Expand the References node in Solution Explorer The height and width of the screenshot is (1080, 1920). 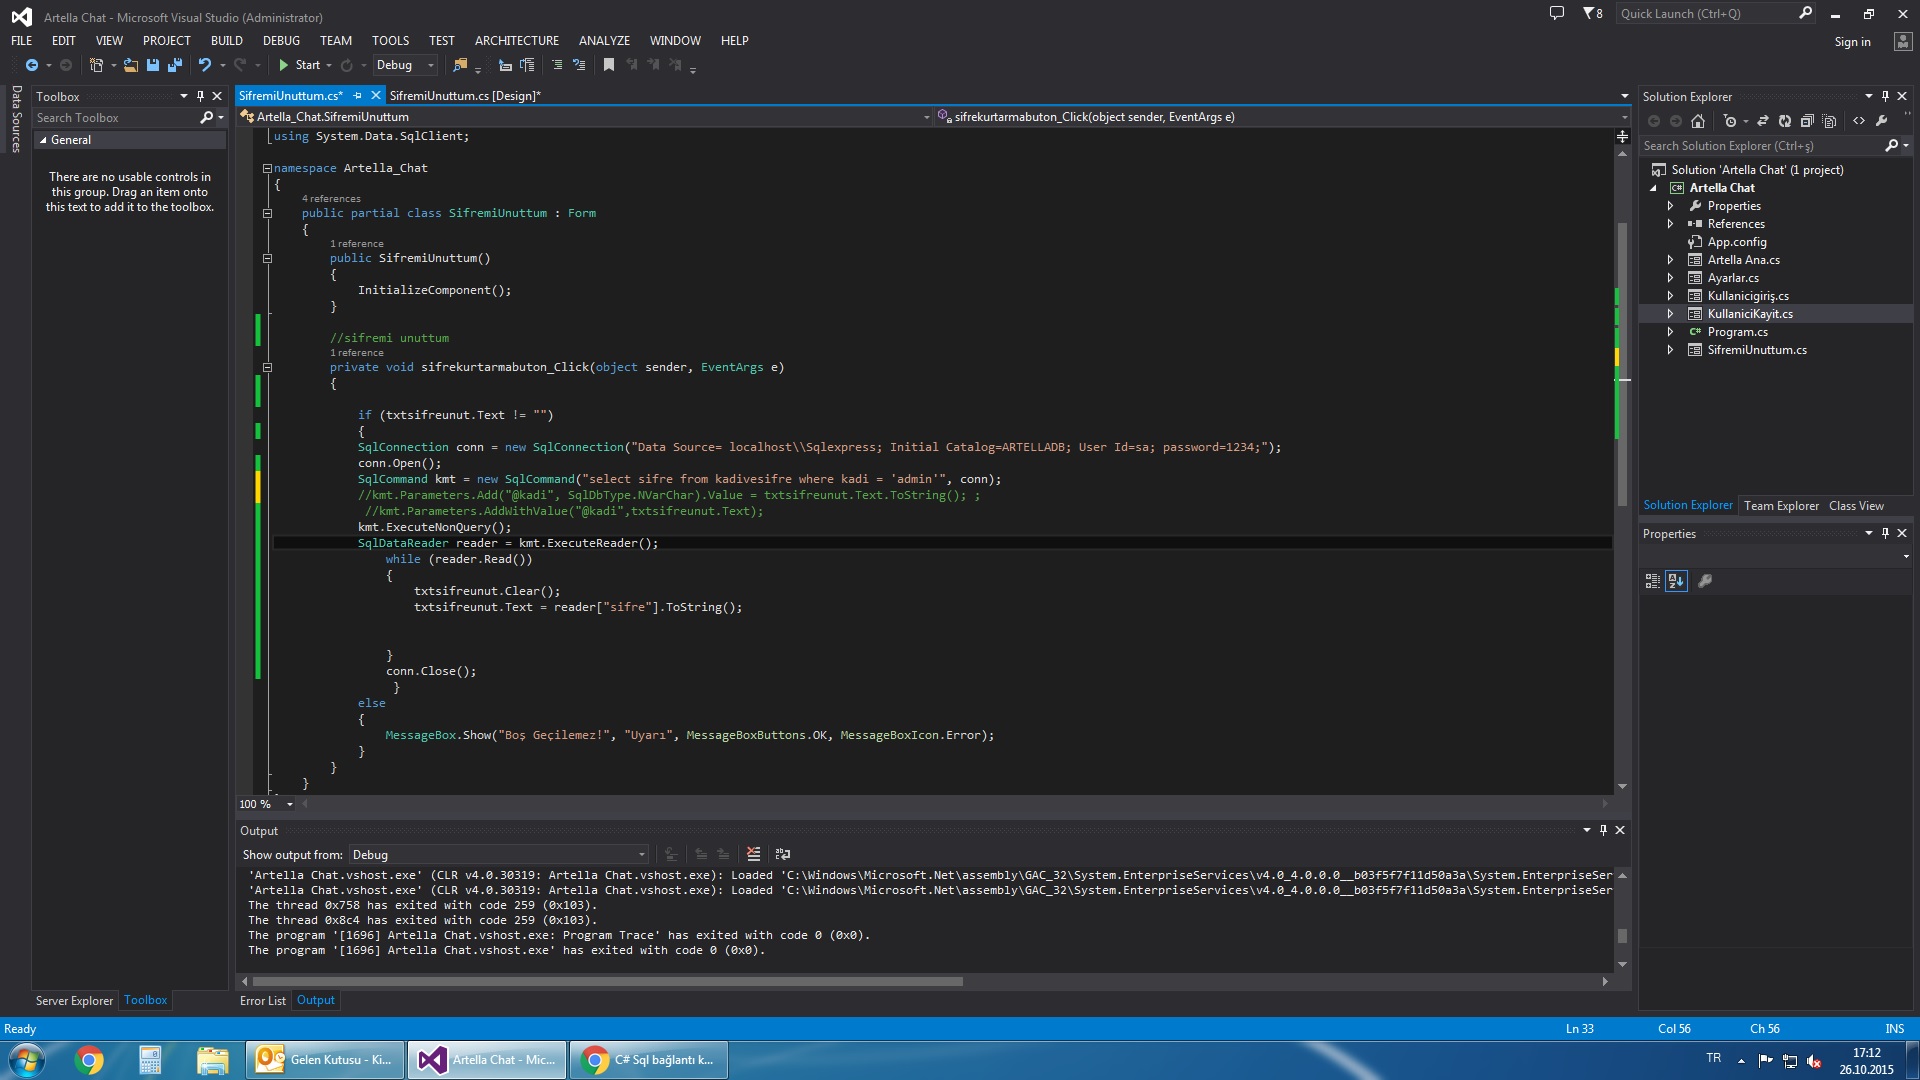click(1670, 224)
